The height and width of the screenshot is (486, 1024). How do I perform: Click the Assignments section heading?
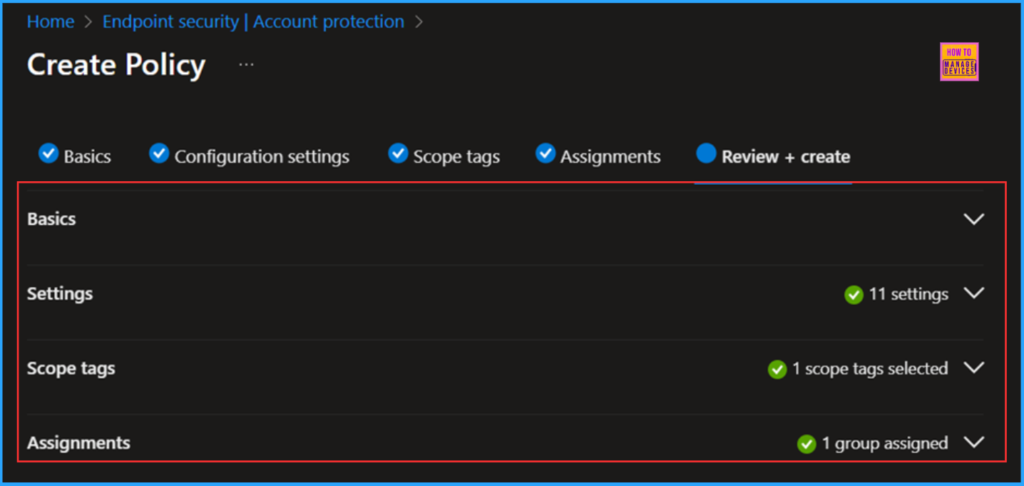(78, 443)
